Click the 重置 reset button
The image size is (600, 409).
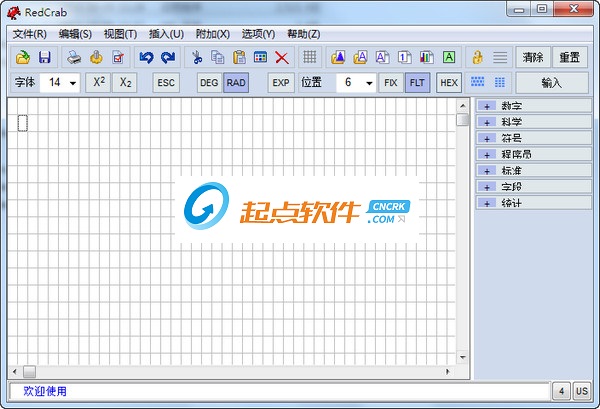[x=570, y=57]
